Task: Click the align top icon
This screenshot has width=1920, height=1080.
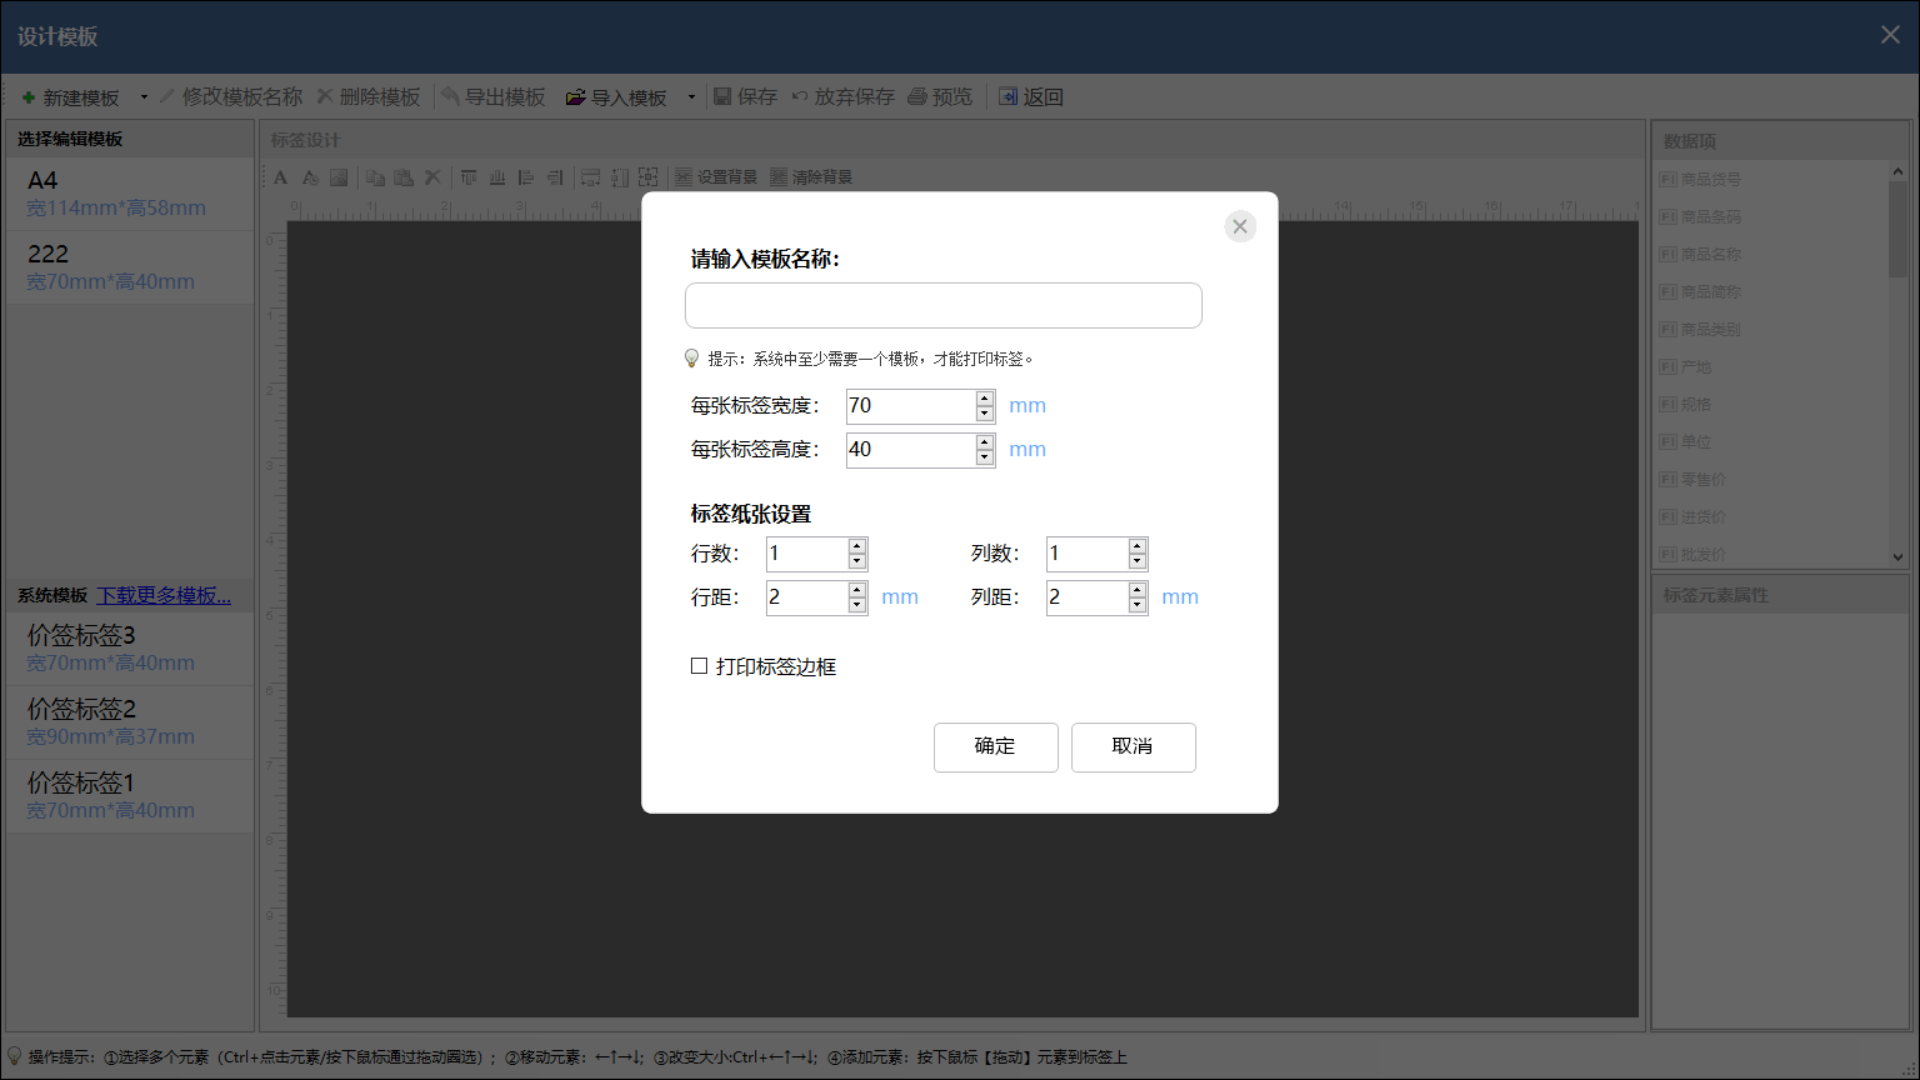Action: point(468,177)
